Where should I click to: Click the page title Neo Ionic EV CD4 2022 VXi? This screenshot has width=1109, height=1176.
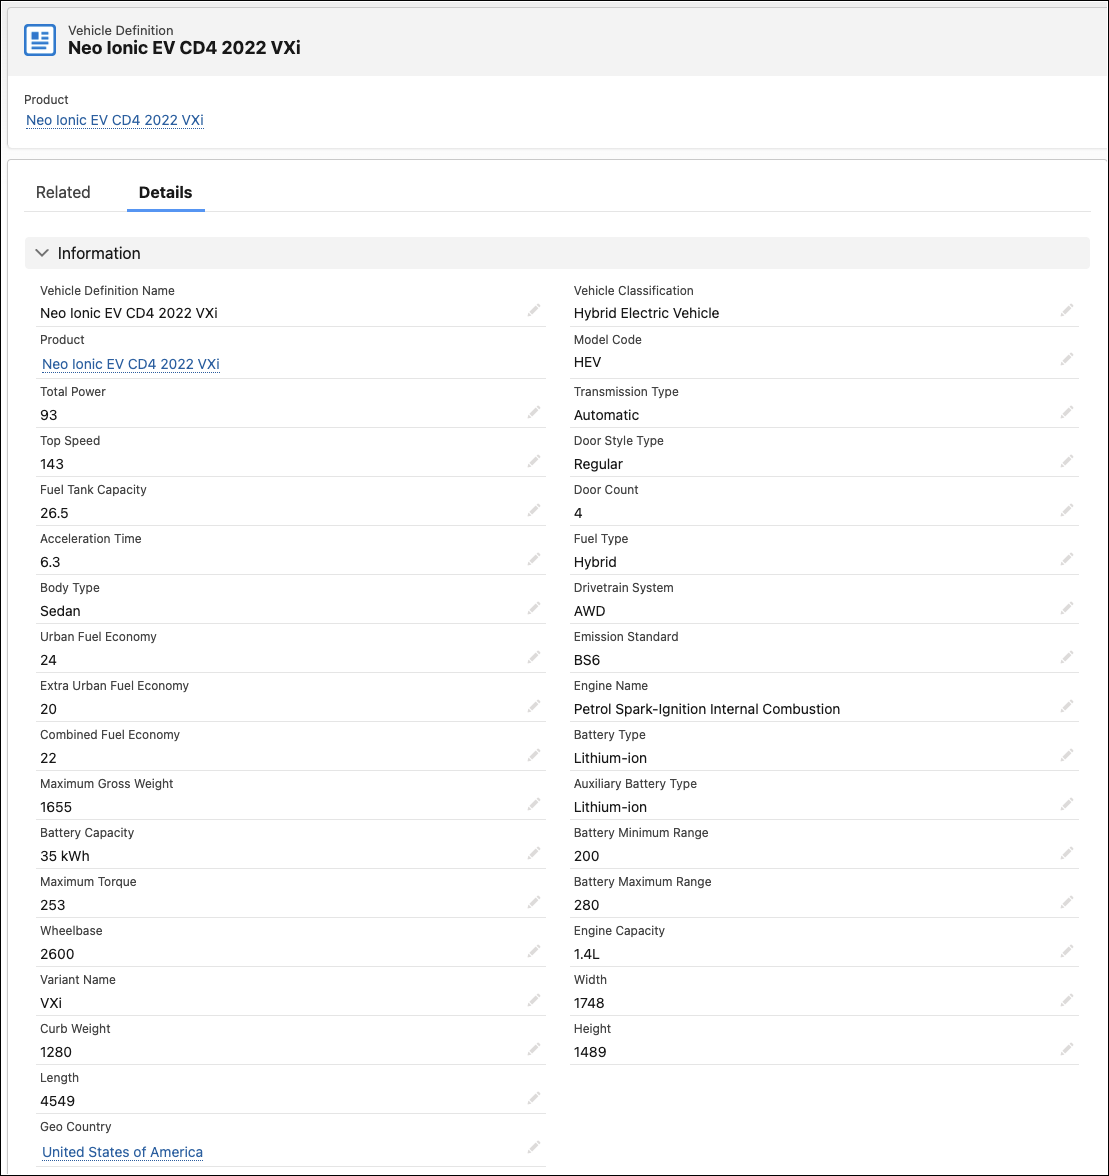point(184,48)
